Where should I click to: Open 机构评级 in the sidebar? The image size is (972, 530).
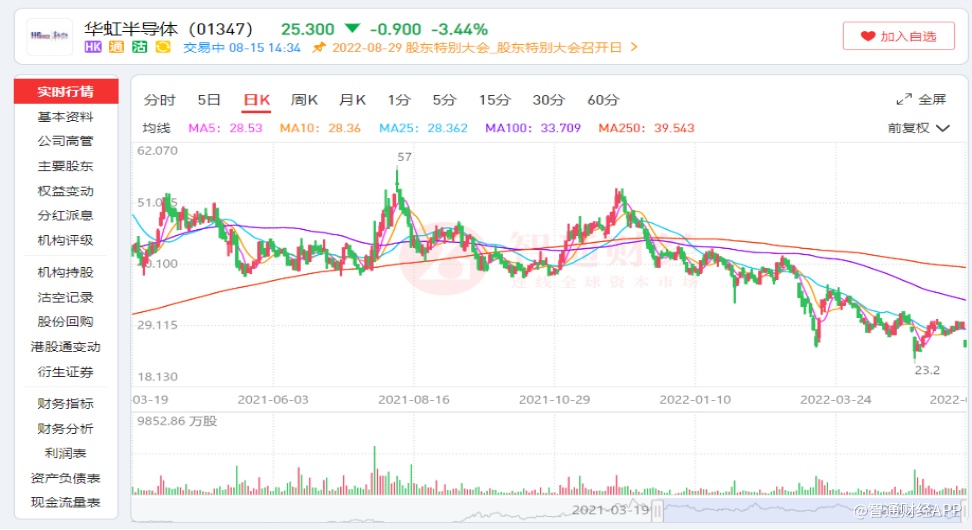click(x=66, y=240)
